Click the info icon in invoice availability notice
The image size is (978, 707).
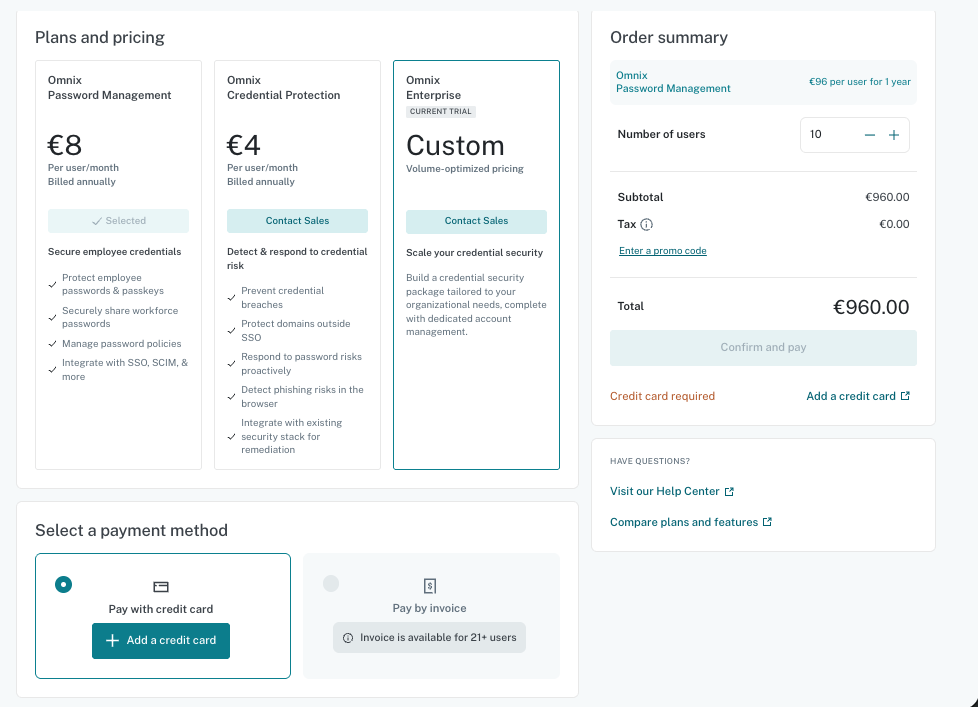[348, 638]
